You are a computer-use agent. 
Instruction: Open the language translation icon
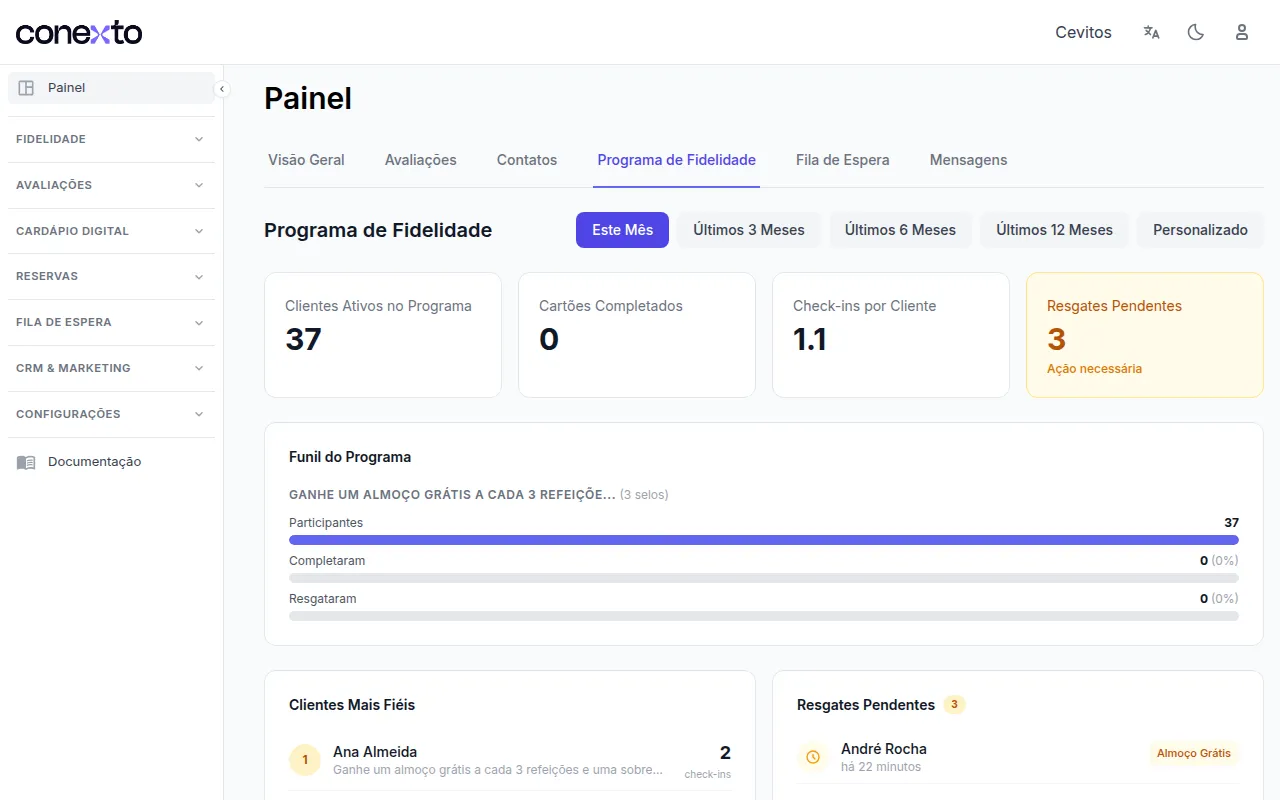pos(1152,32)
